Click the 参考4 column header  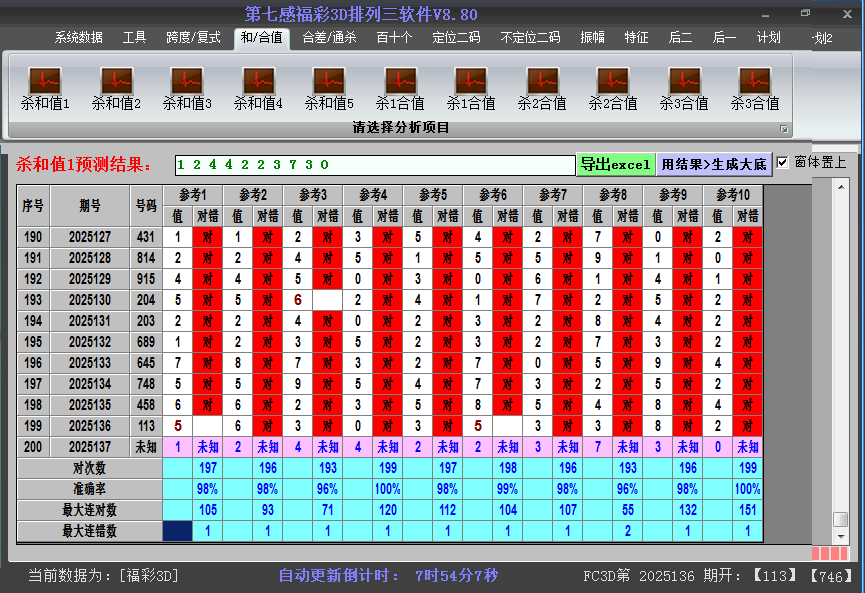pyautogui.click(x=373, y=195)
